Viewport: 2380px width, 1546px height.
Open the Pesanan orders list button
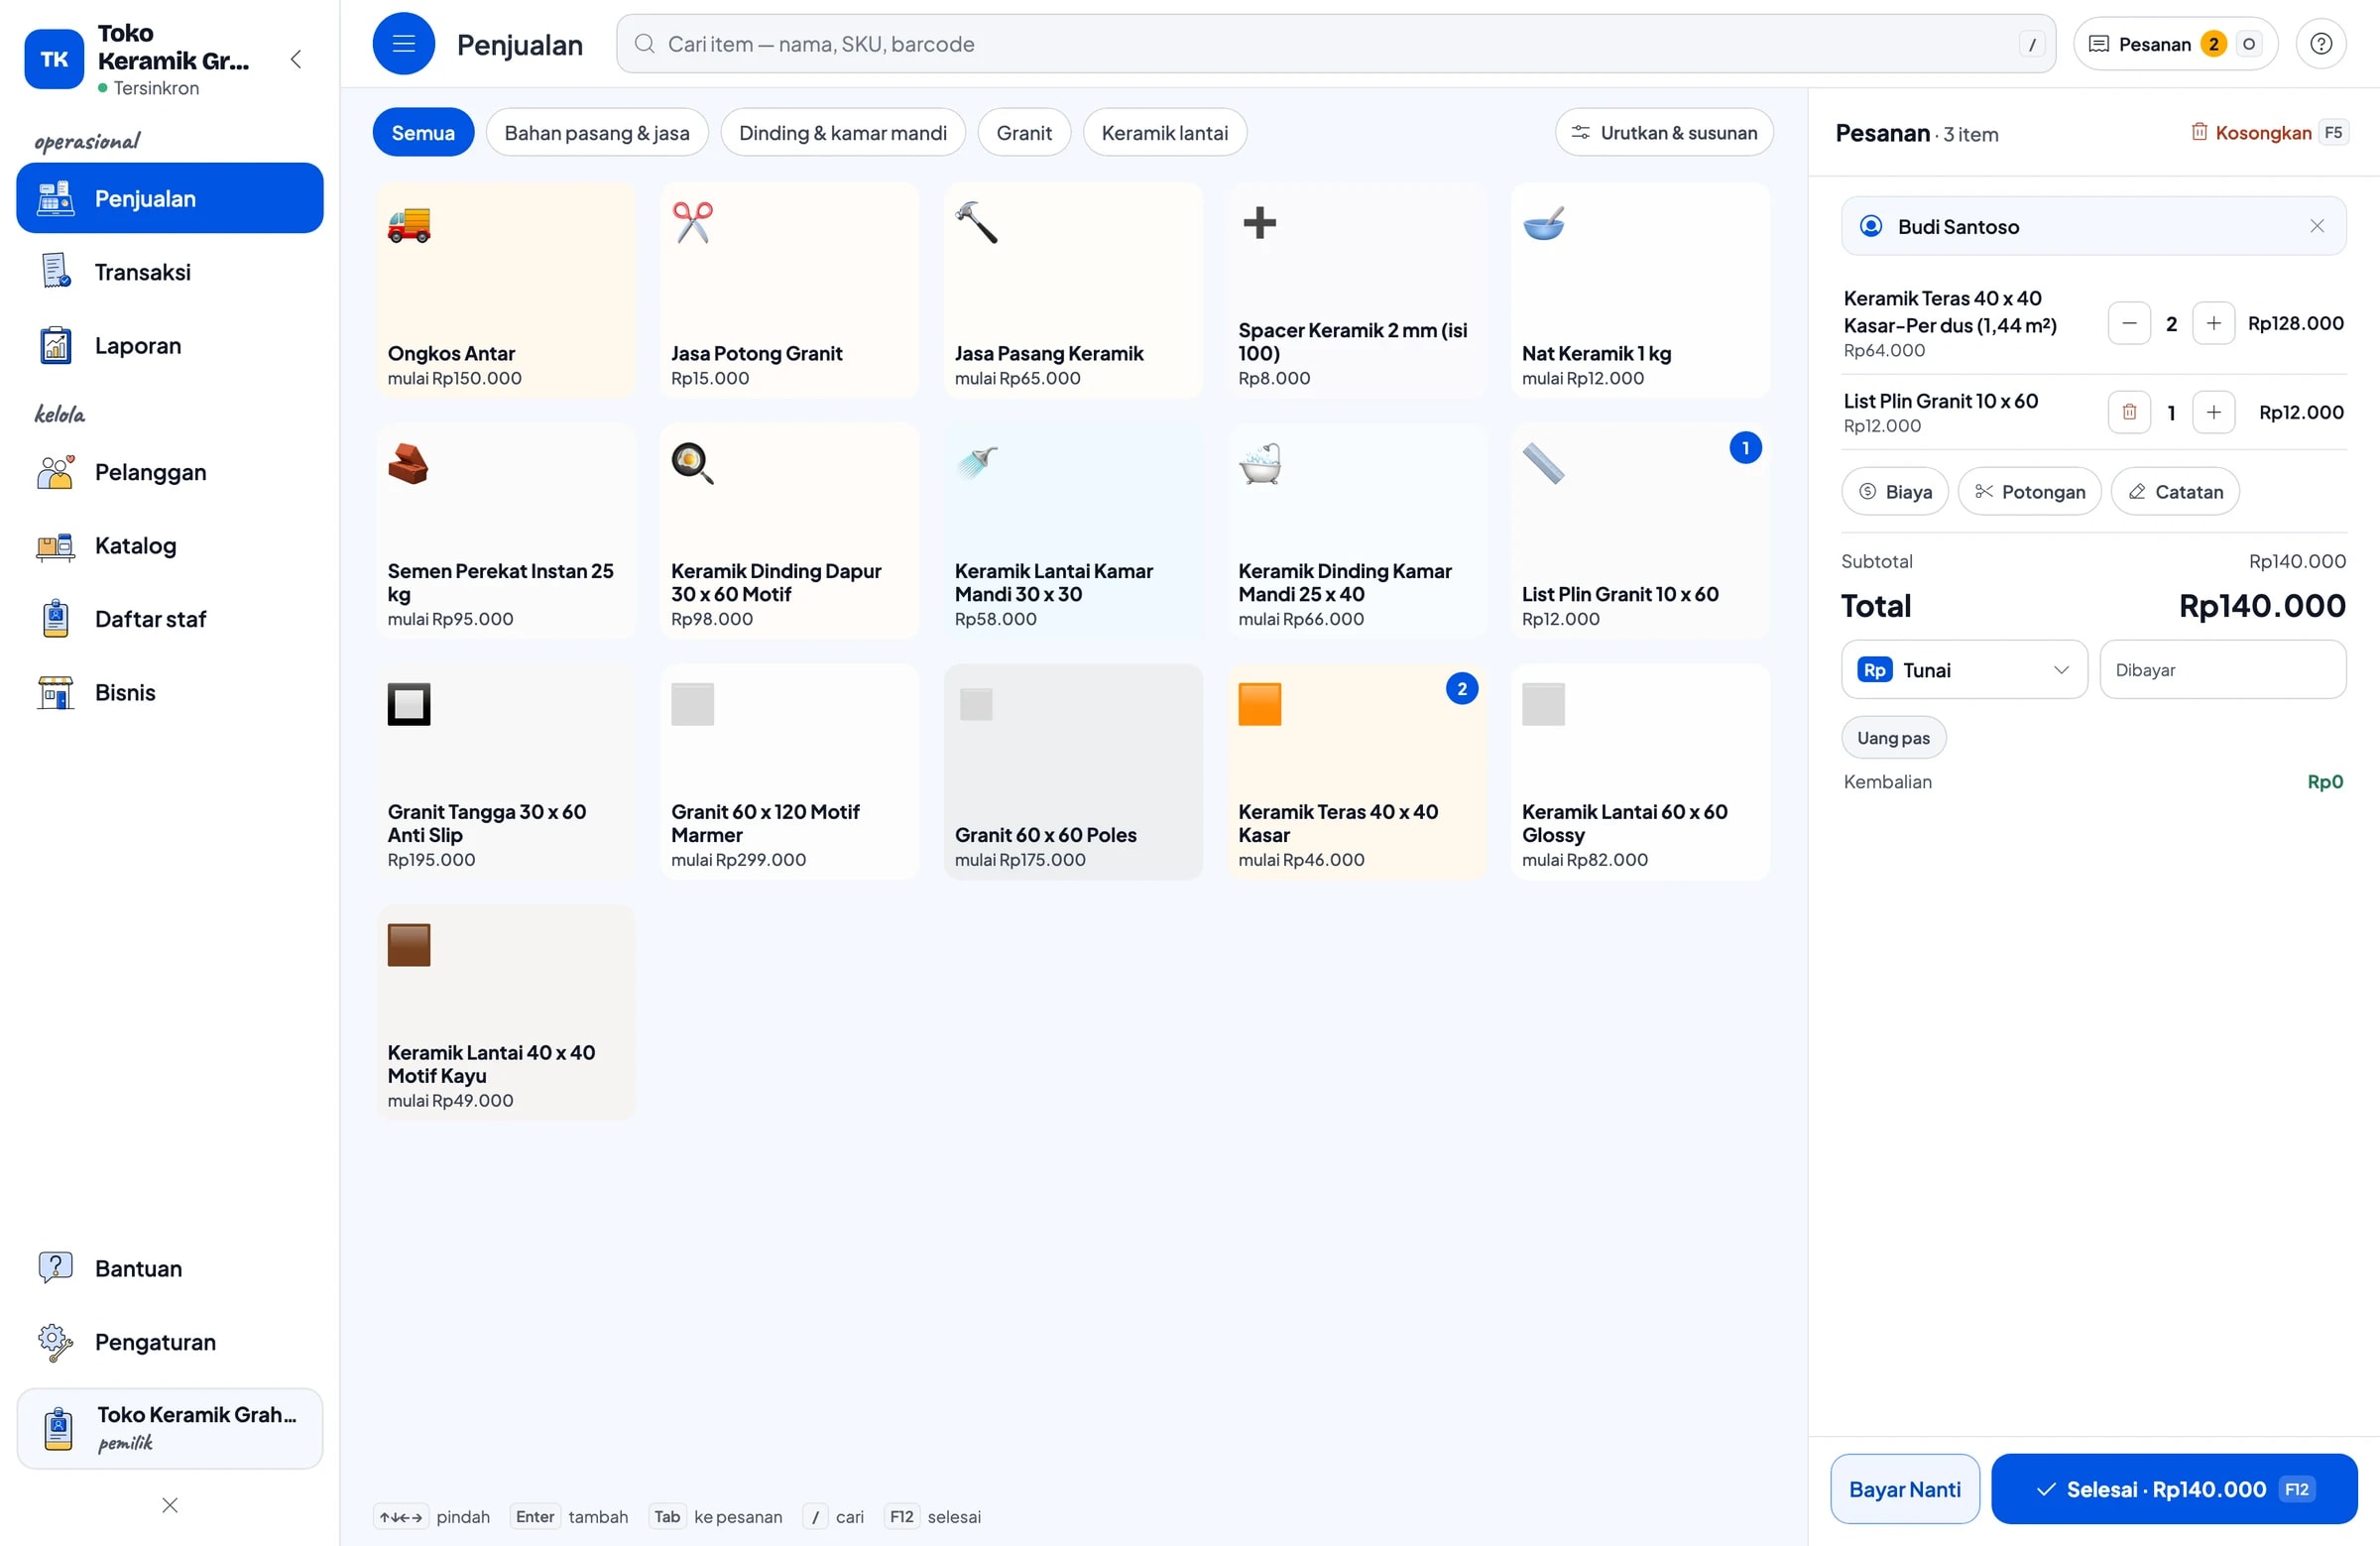point(2175,44)
